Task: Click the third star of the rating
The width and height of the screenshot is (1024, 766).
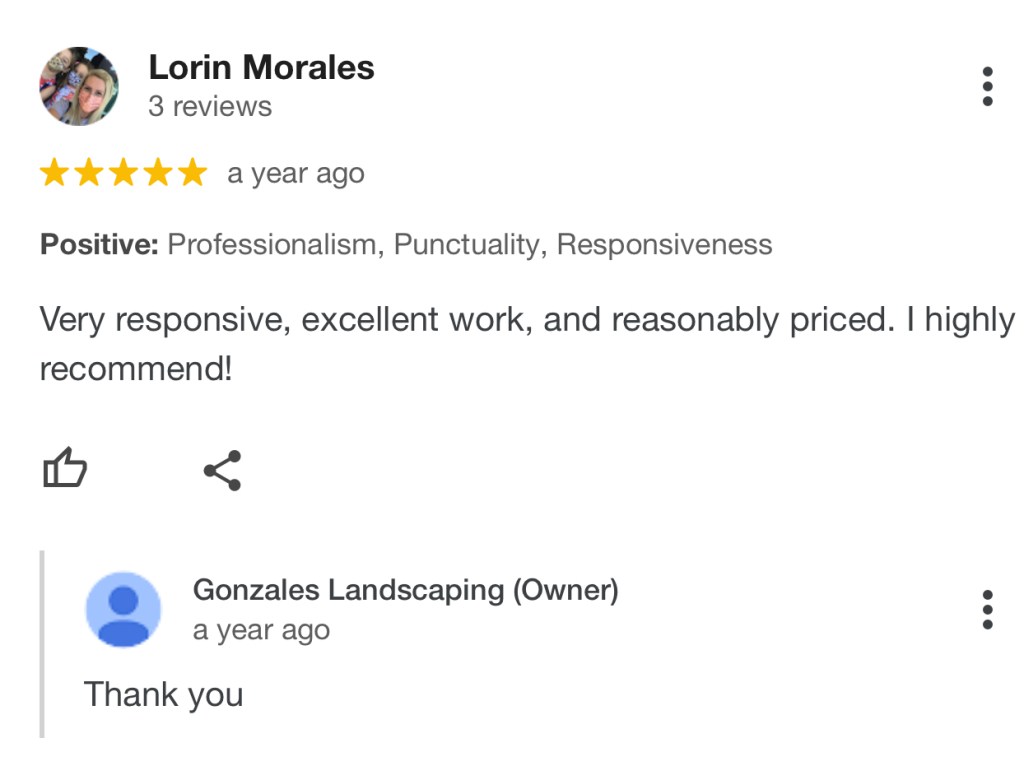Action: (x=123, y=174)
